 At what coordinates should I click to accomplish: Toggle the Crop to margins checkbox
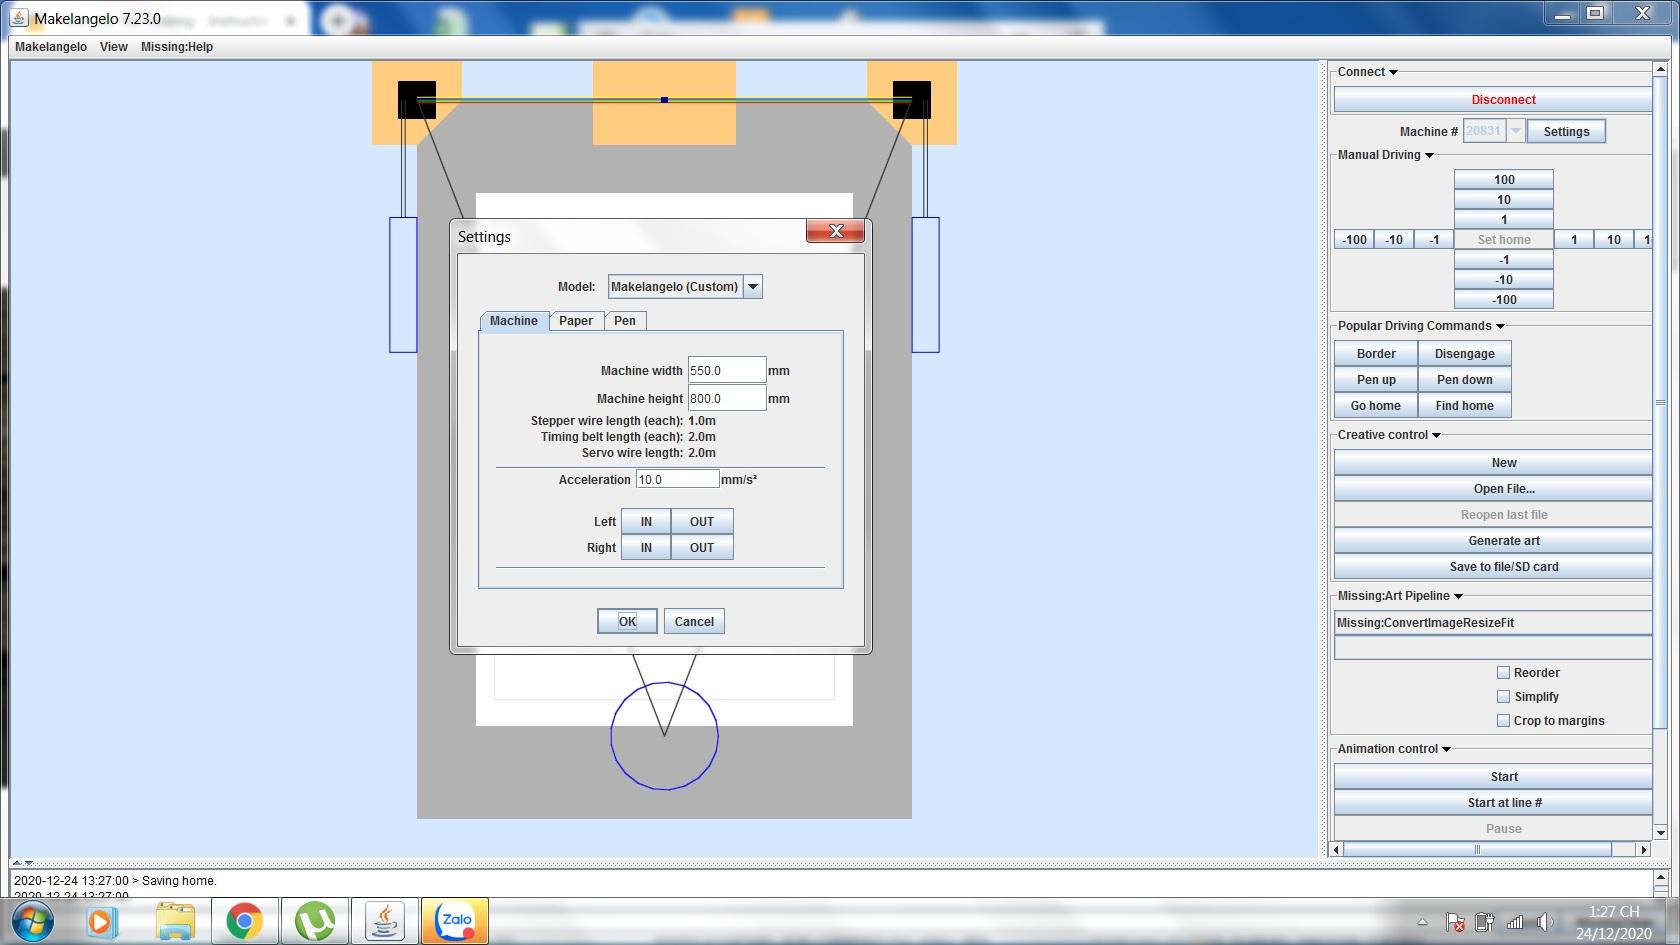pos(1503,721)
